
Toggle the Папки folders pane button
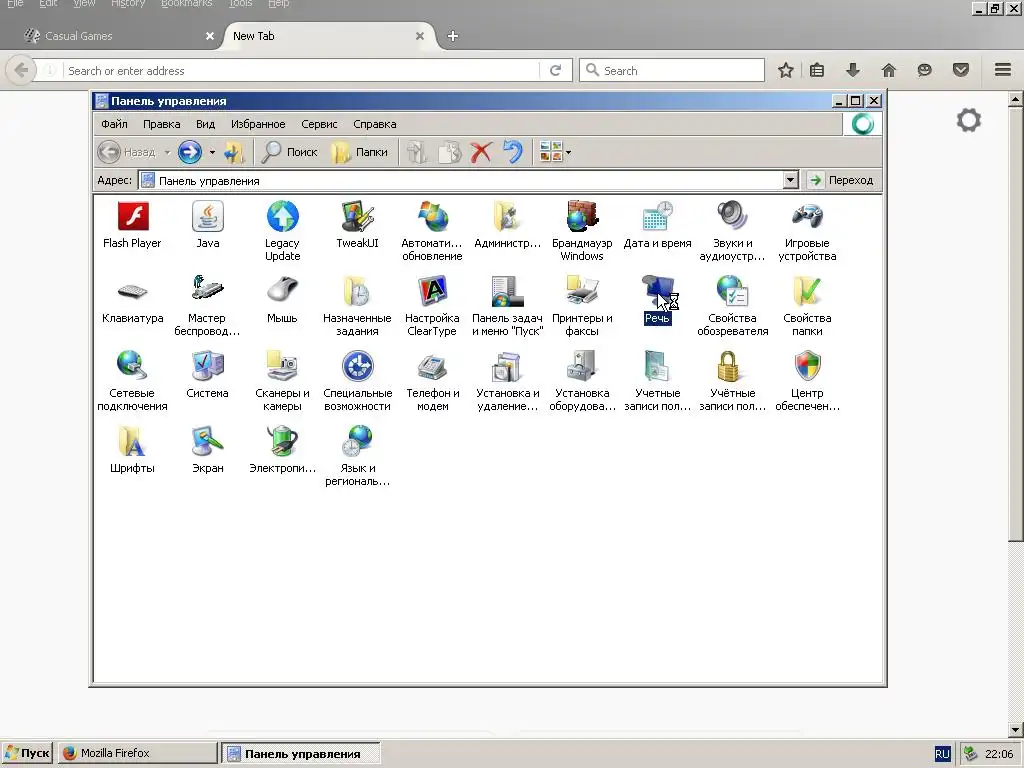[x=359, y=152]
